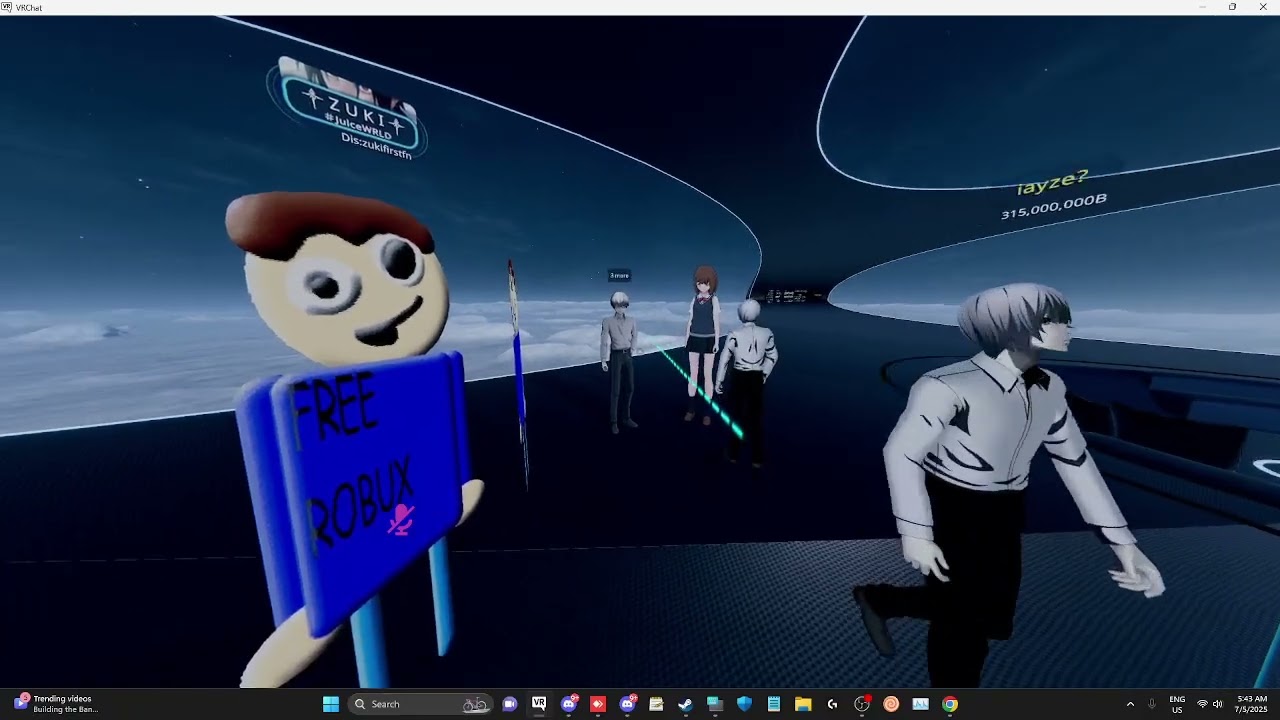Open the yellow notepad app in taskbar
This screenshot has width=1280, height=720.
[x=656, y=704]
